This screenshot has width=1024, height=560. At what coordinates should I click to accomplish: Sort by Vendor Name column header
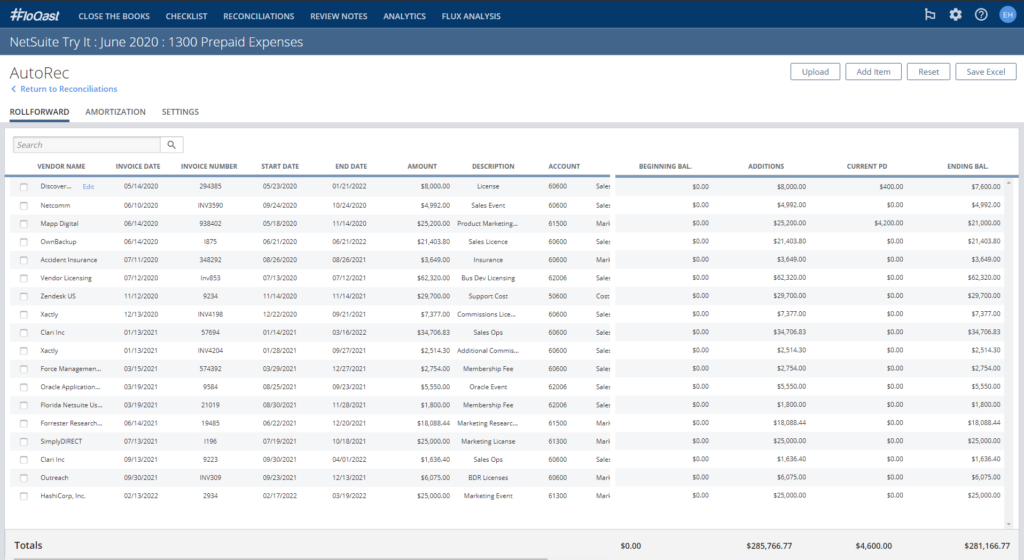(x=61, y=166)
